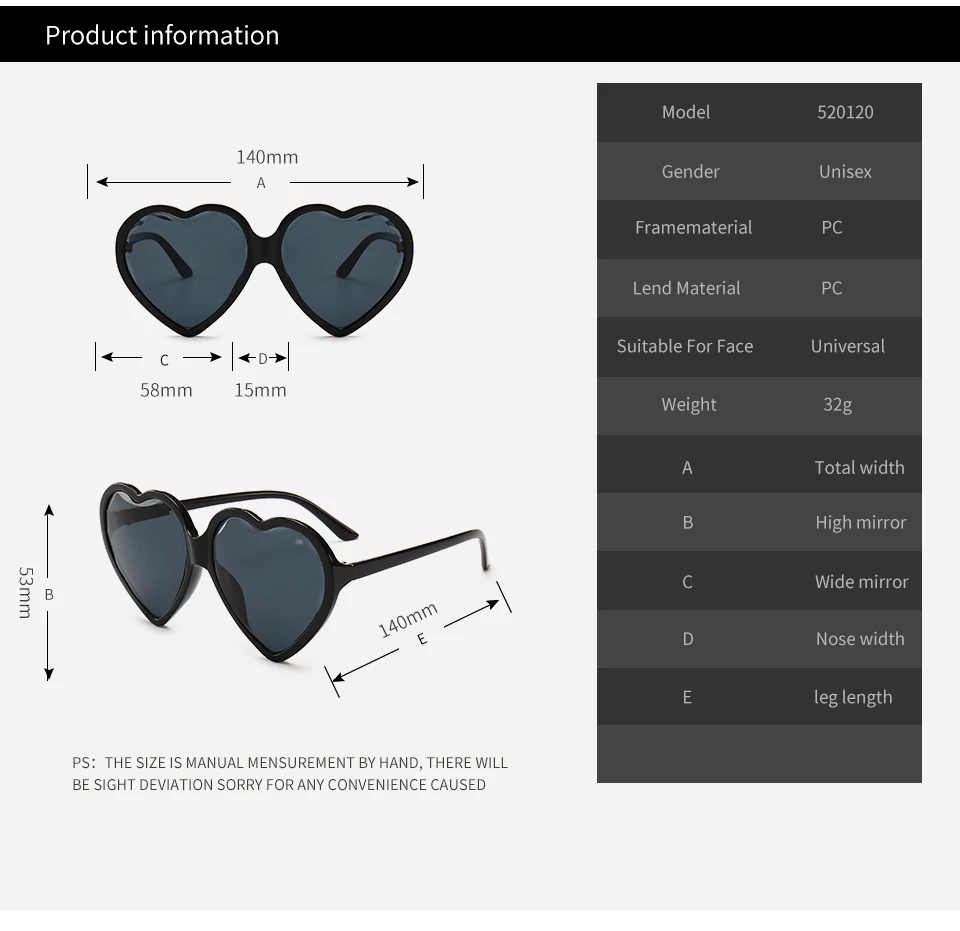Click the Product information header title
This screenshot has width=960, height=931.
coord(162,35)
